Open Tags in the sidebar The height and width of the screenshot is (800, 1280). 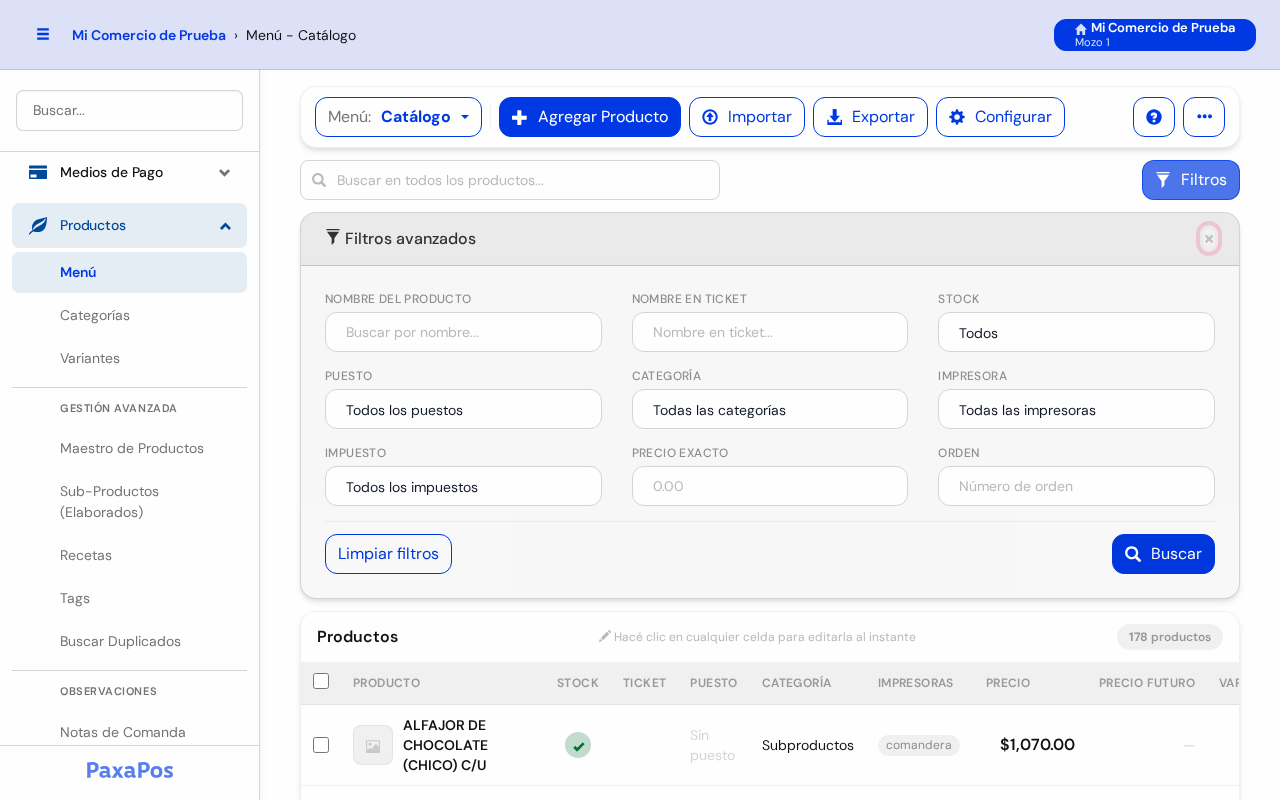click(129, 598)
